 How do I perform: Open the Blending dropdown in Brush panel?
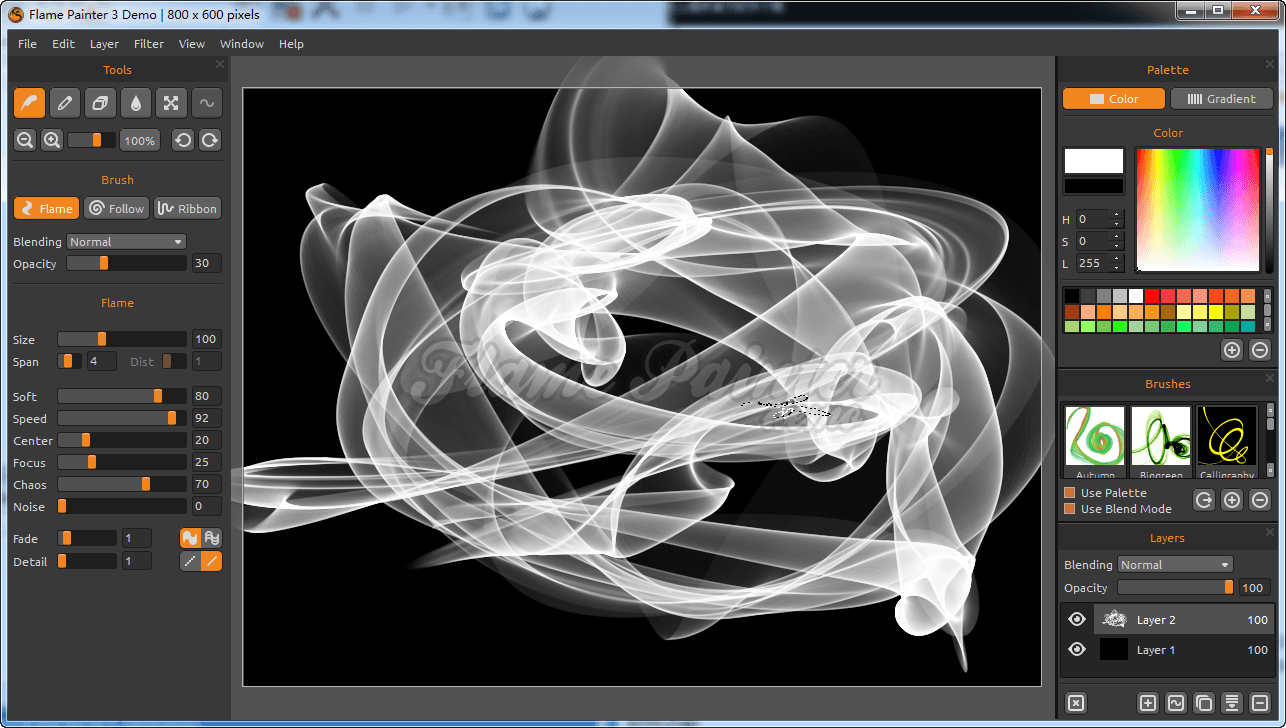[126, 241]
